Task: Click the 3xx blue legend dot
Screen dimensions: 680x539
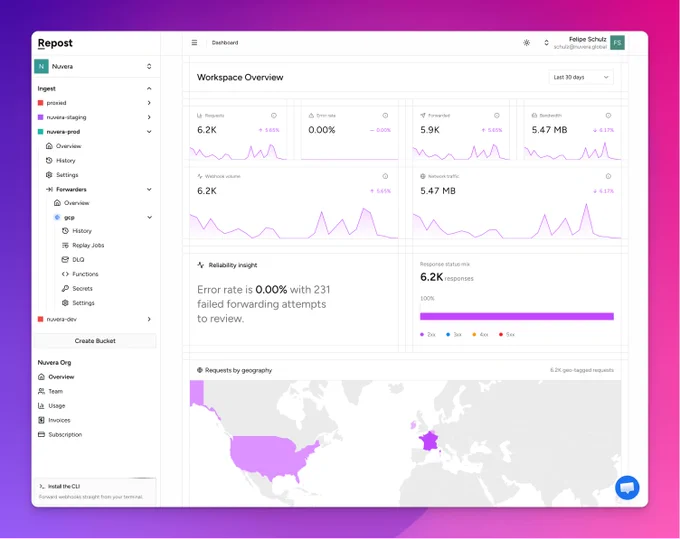Action: pyautogui.click(x=448, y=334)
